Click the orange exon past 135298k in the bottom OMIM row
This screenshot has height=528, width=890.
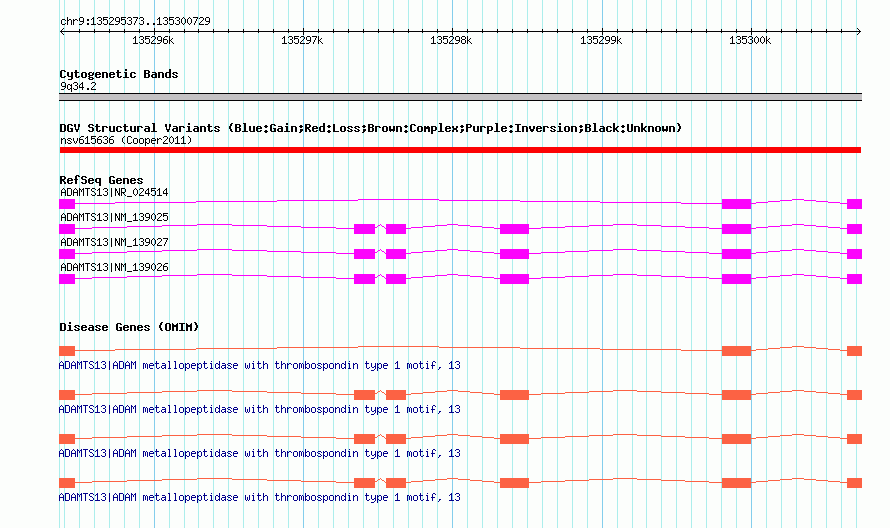514,483
